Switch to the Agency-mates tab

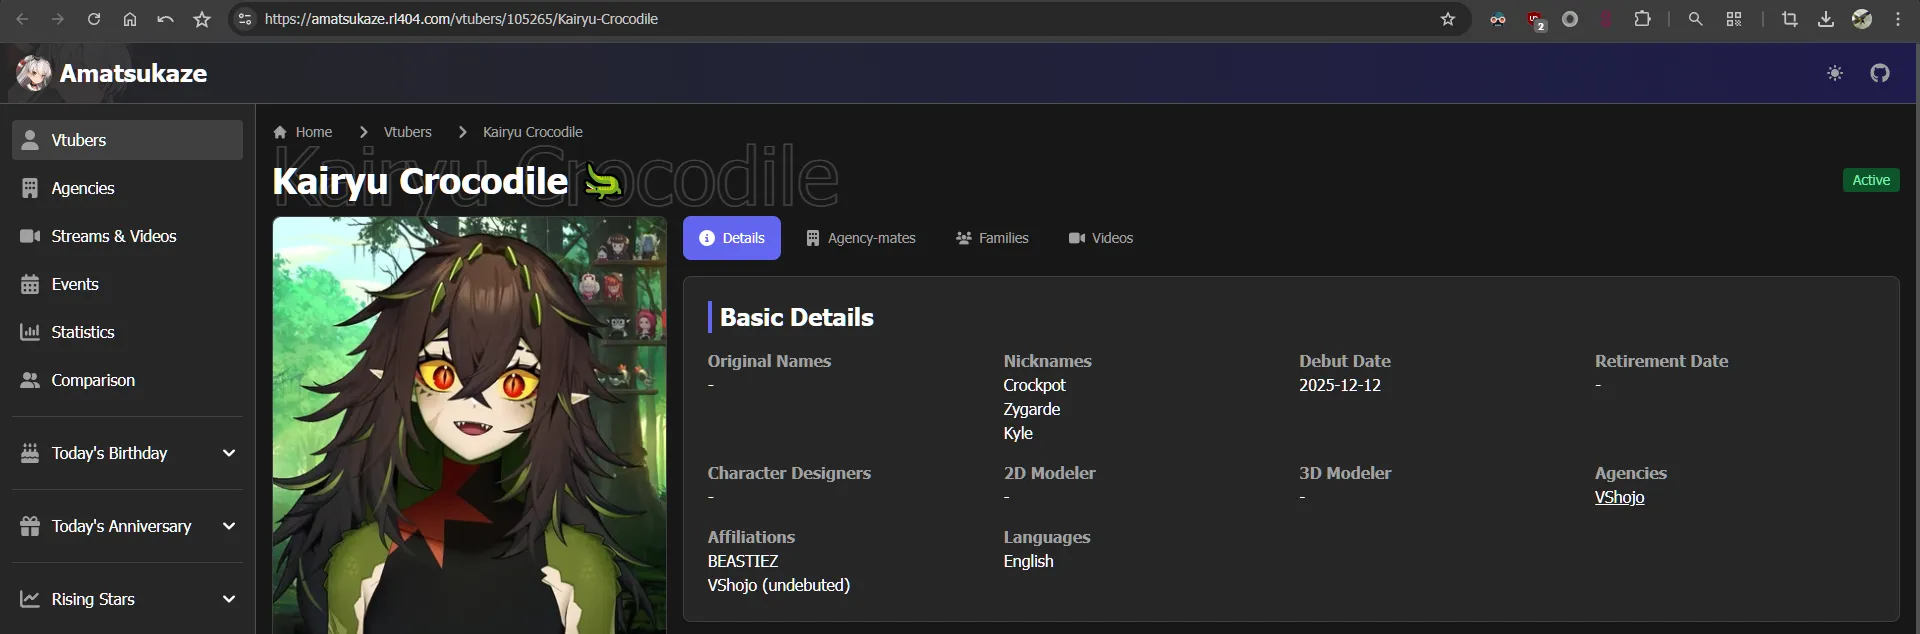861,238
